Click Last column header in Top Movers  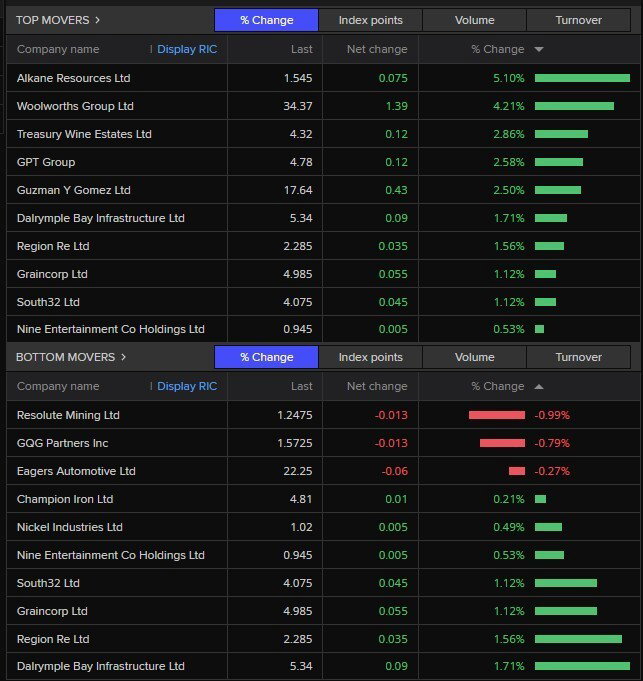[302, 50]
